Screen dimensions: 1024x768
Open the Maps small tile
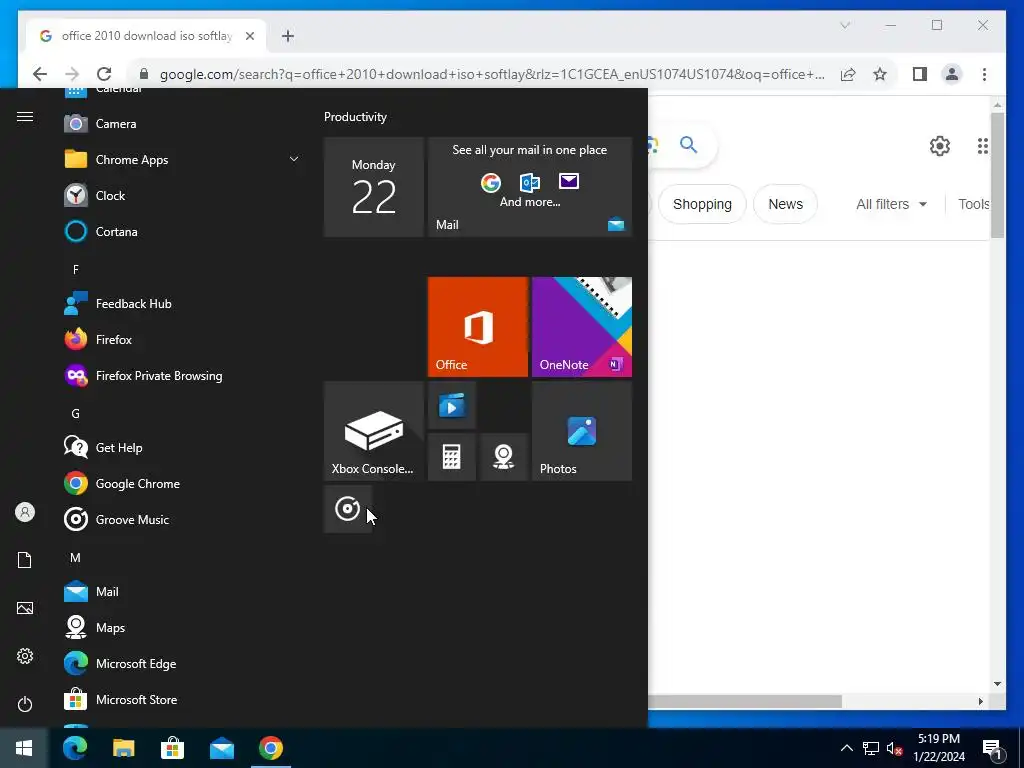tap(504, 457)
